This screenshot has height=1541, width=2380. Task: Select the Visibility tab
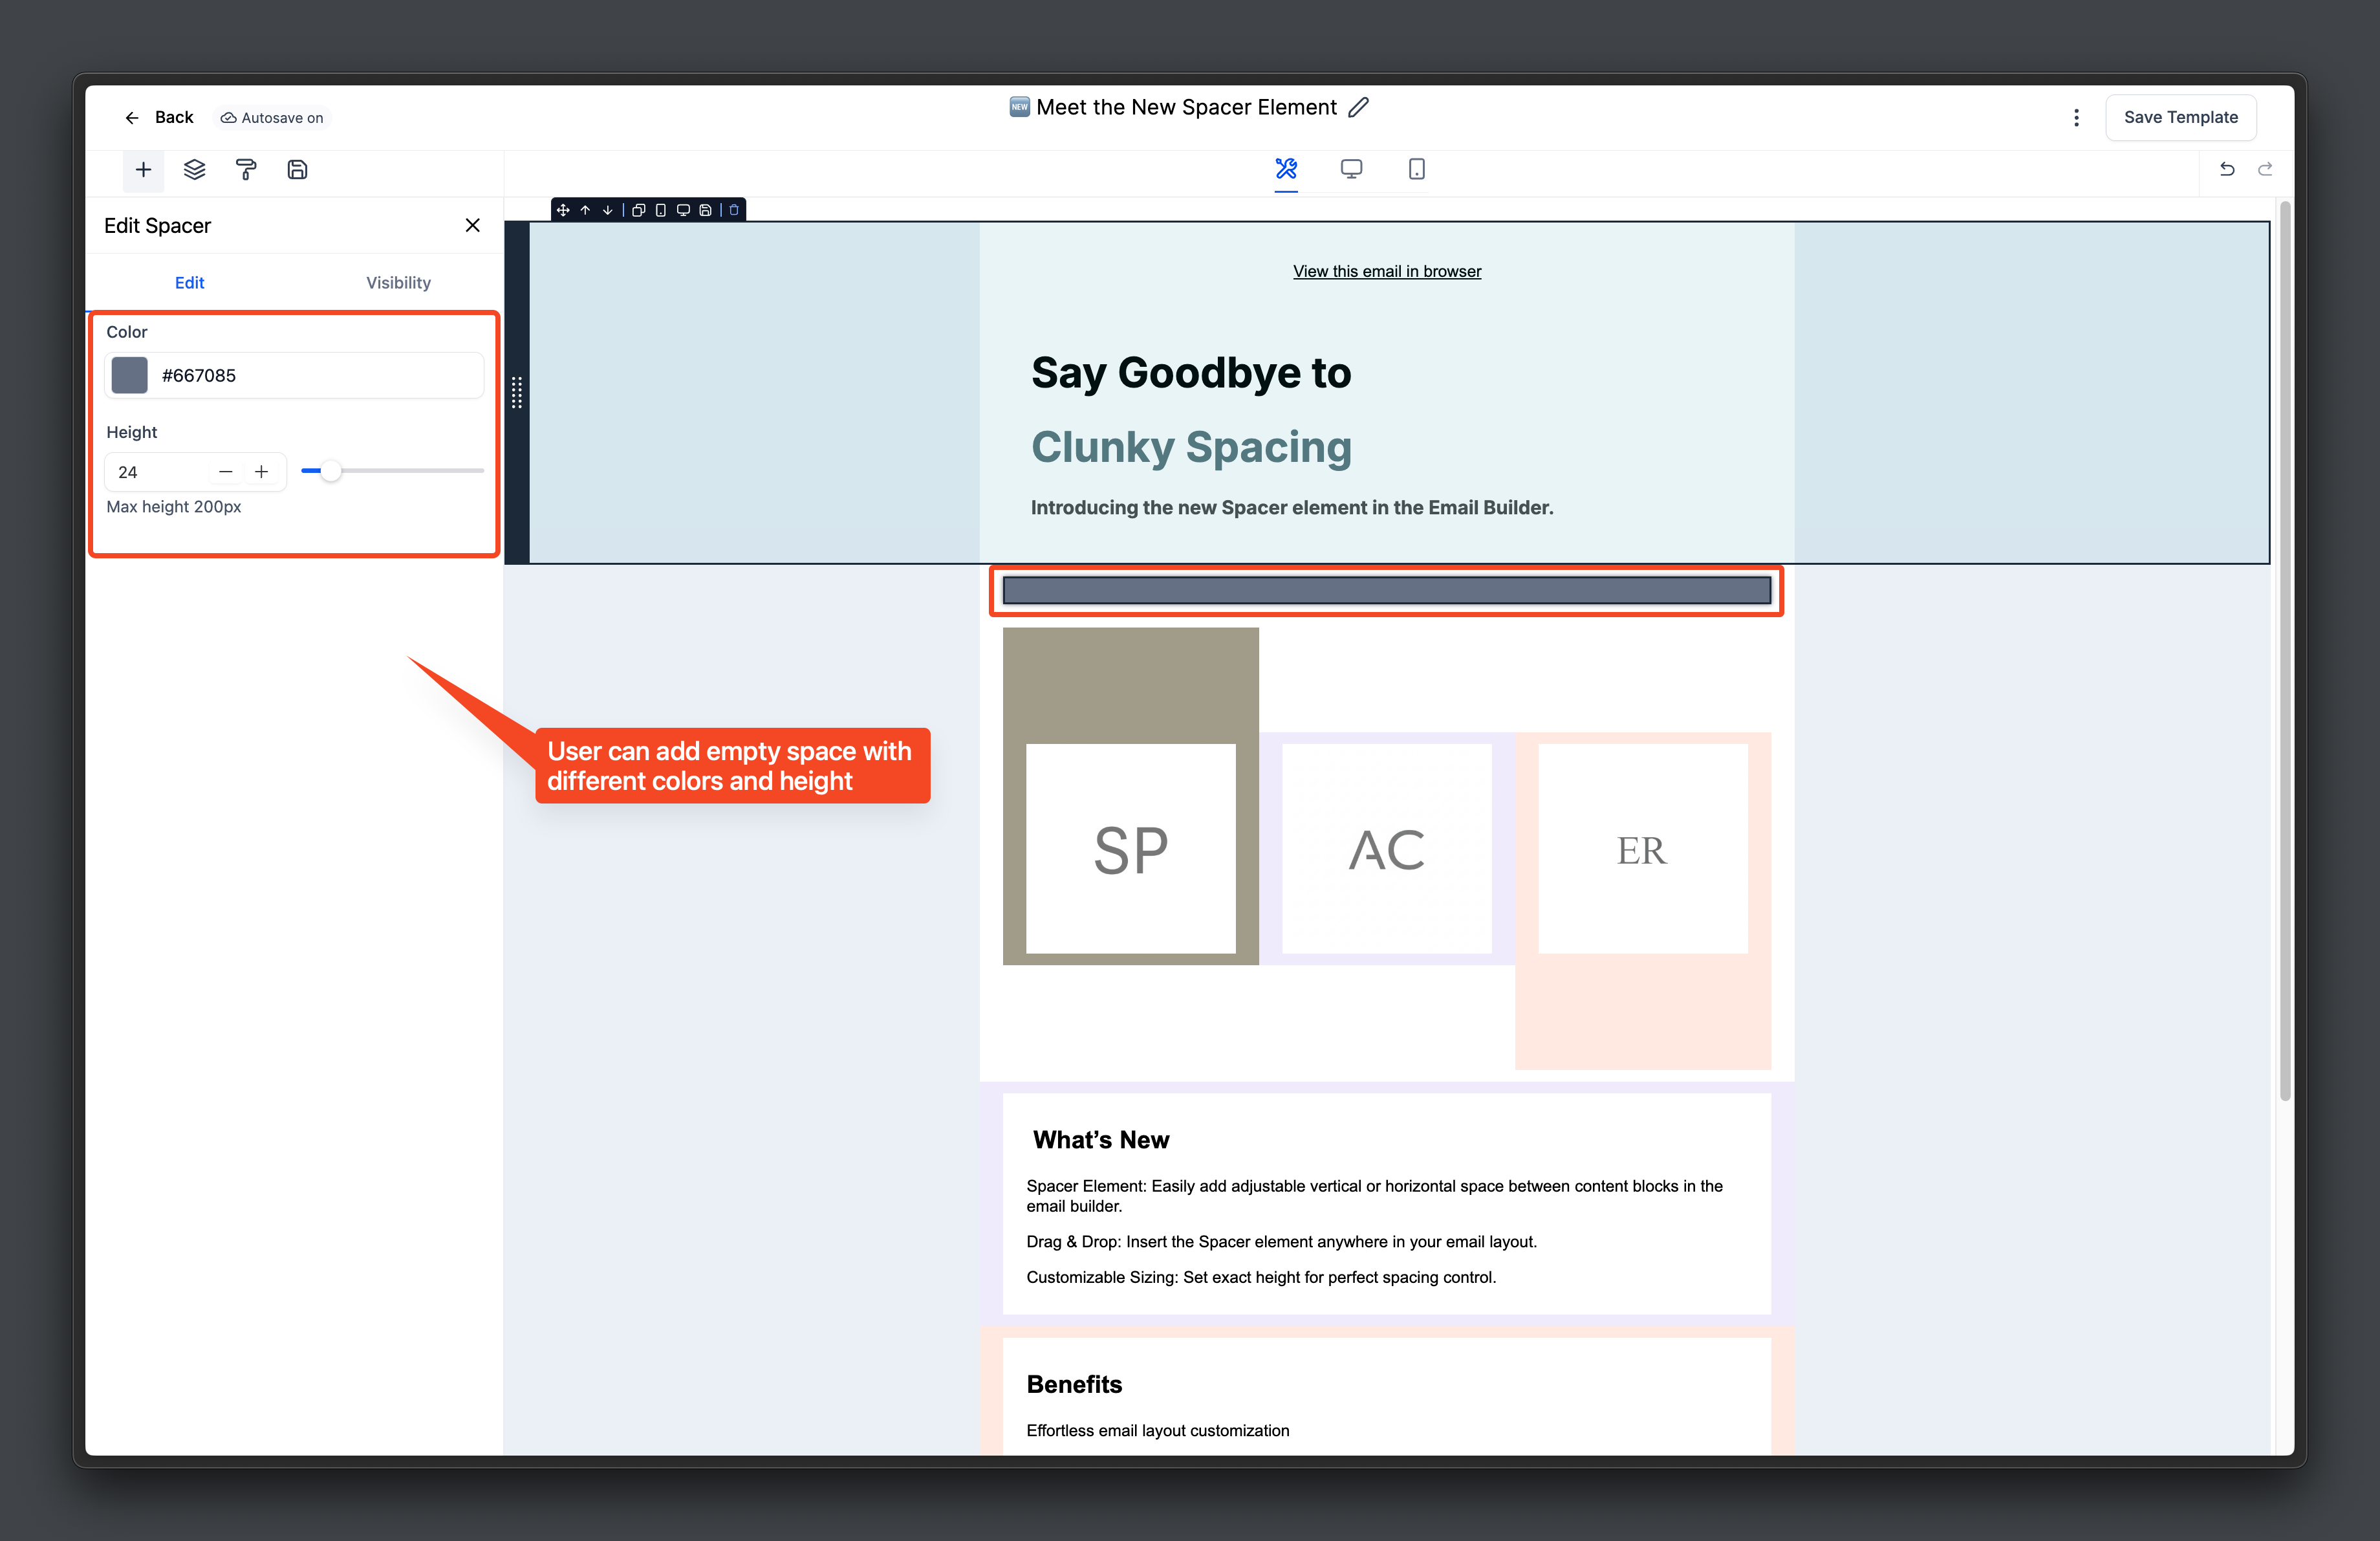point(398,283)
